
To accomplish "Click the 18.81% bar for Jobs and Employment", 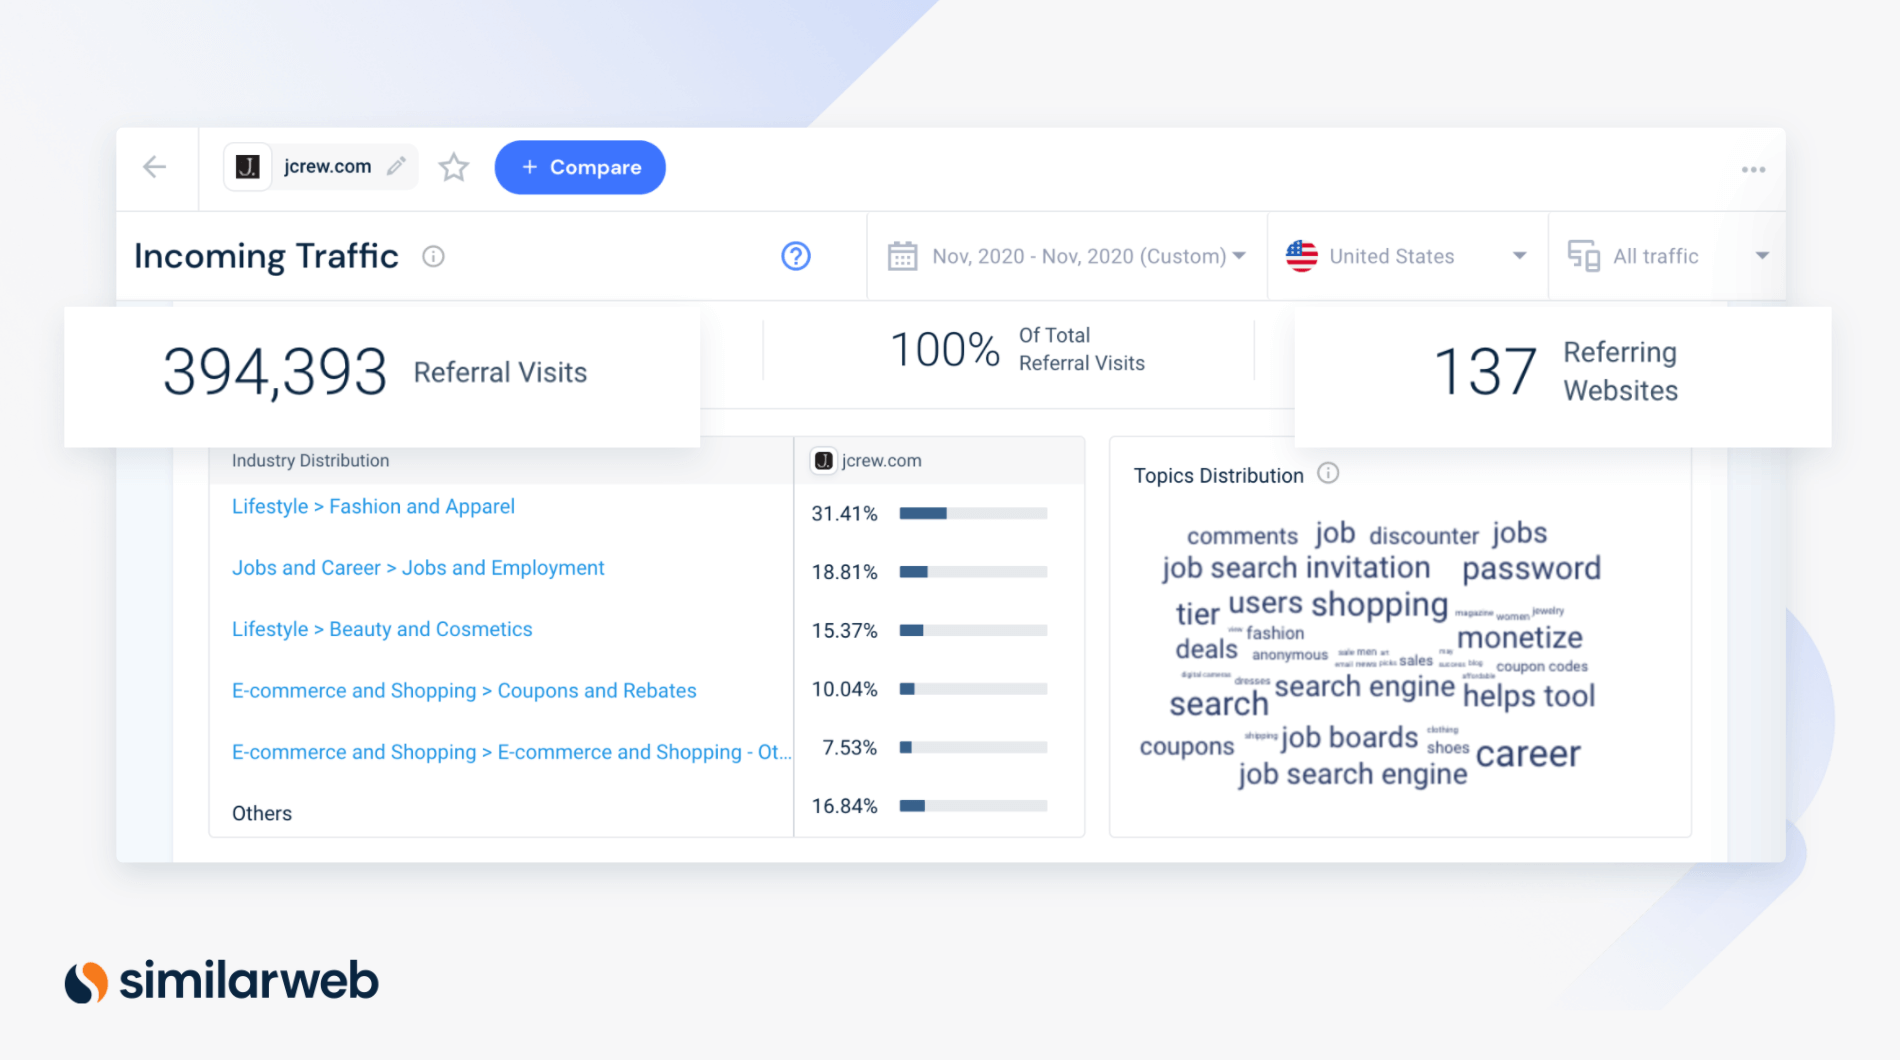I will [x=973, y=572].
